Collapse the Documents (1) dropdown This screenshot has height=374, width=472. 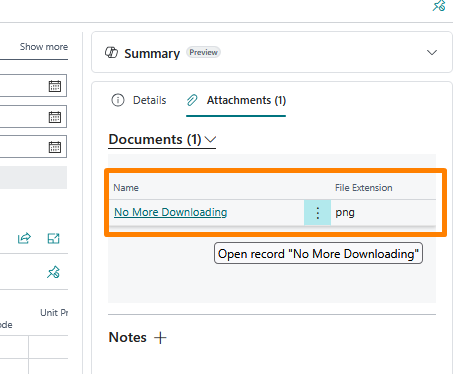click(x=210, y=139)
